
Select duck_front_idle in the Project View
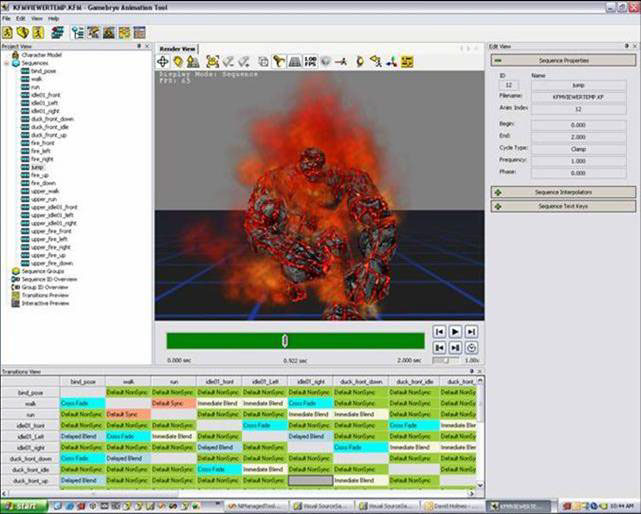coord(50,127)
